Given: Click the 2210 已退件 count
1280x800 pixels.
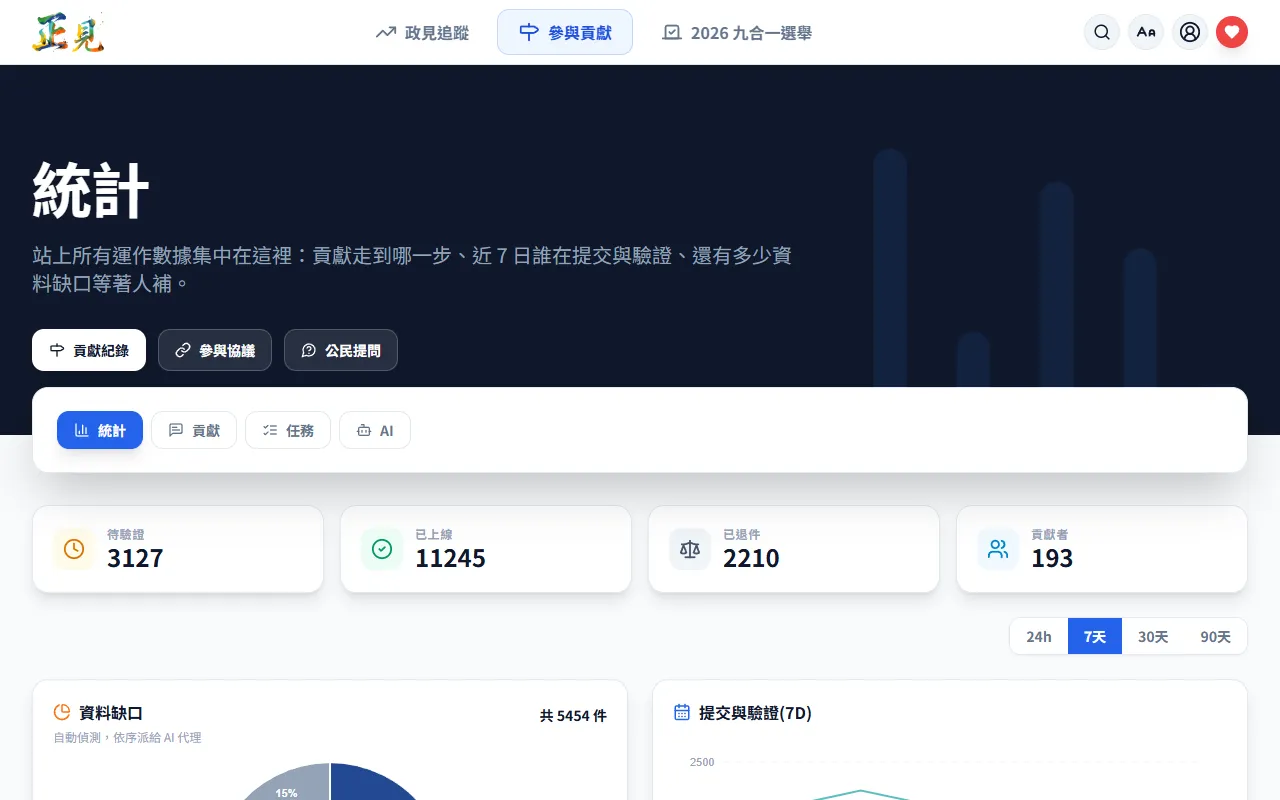Looking at the screenshot, I should 751,558.
